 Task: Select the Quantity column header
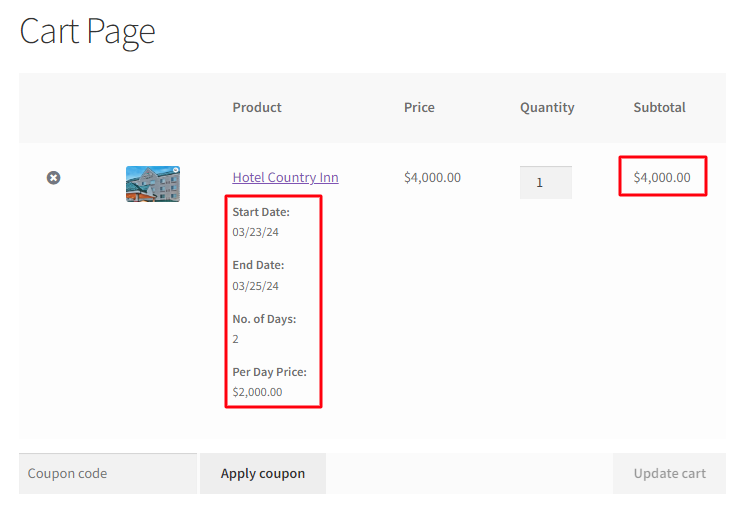[x=547, y=108]
